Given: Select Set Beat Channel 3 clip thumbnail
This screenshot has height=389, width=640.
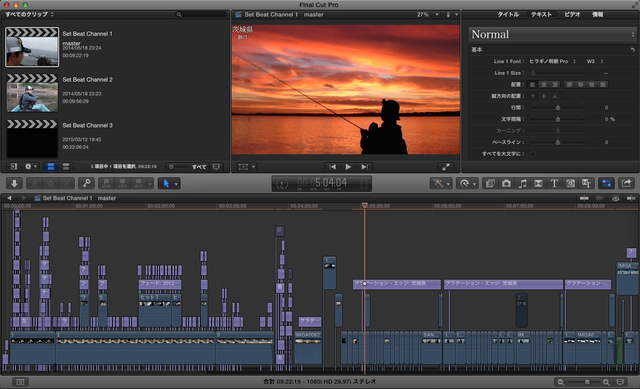Looking at the screenshot, I should pyautogui.click(x=32, y=138).
